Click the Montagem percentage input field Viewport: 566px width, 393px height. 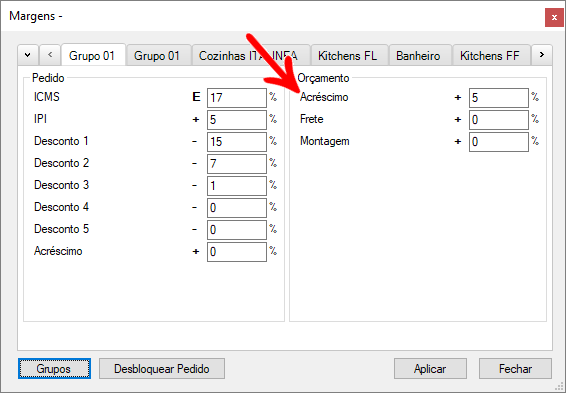[499, 142]
